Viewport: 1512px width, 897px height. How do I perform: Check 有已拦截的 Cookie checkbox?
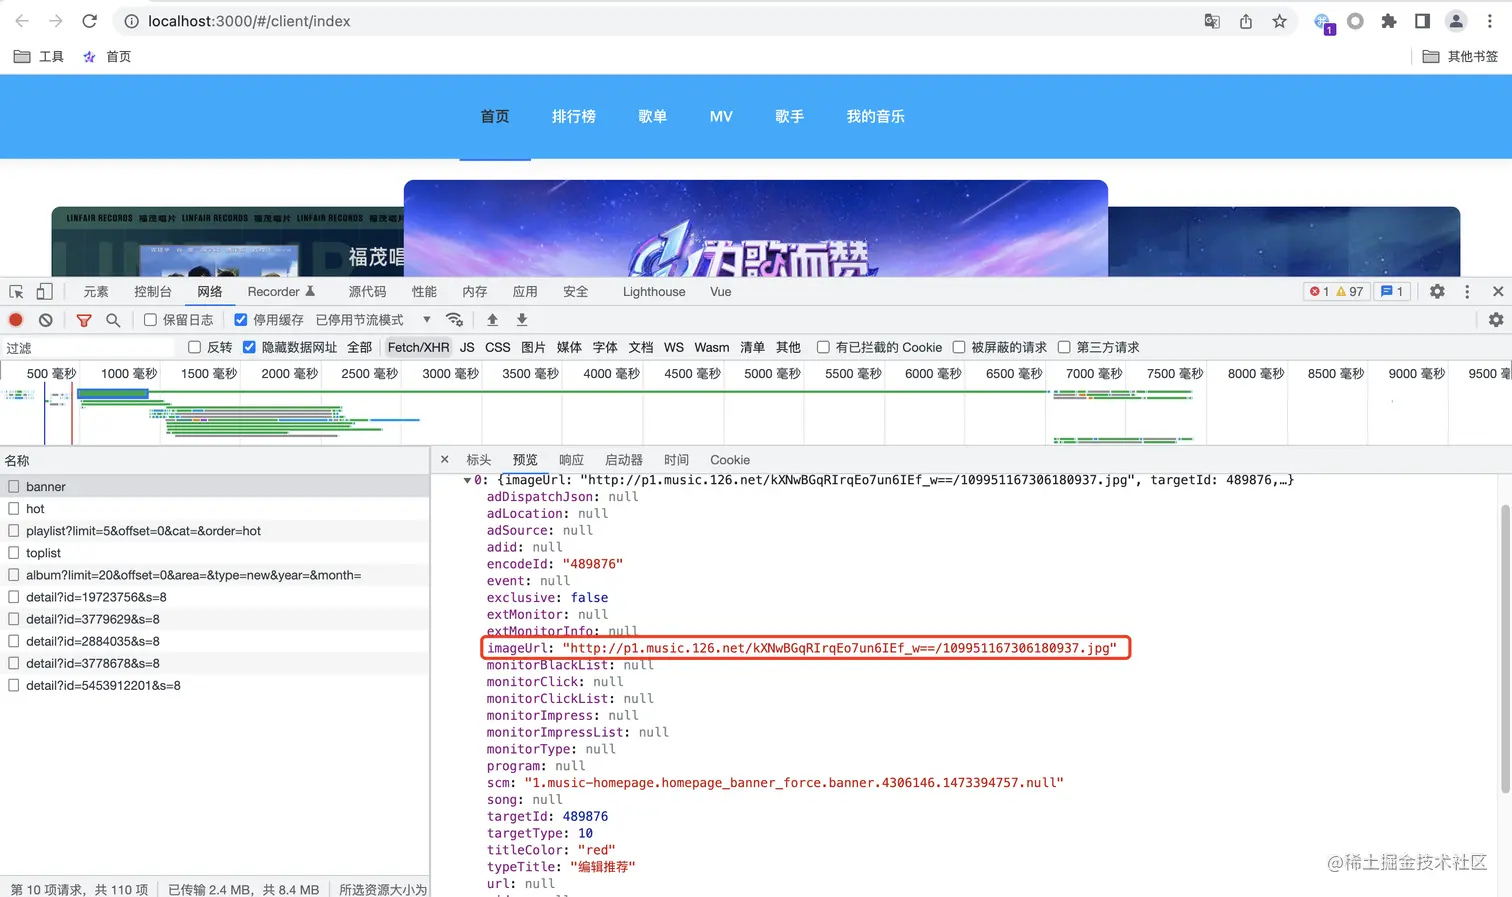click(x=823, y=347)
